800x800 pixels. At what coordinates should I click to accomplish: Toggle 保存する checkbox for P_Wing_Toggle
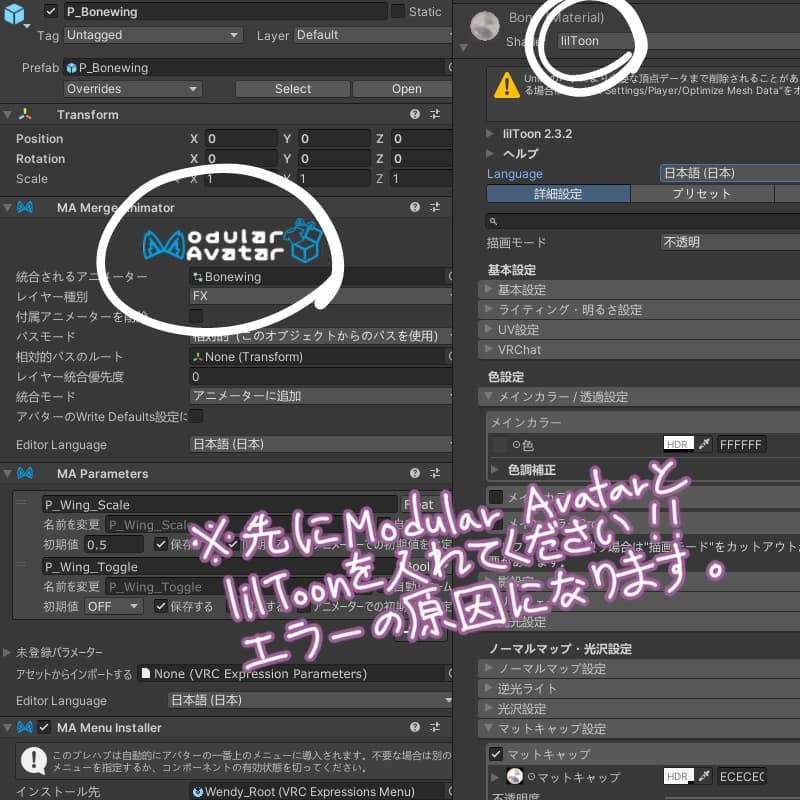click(x=161, y=606)
